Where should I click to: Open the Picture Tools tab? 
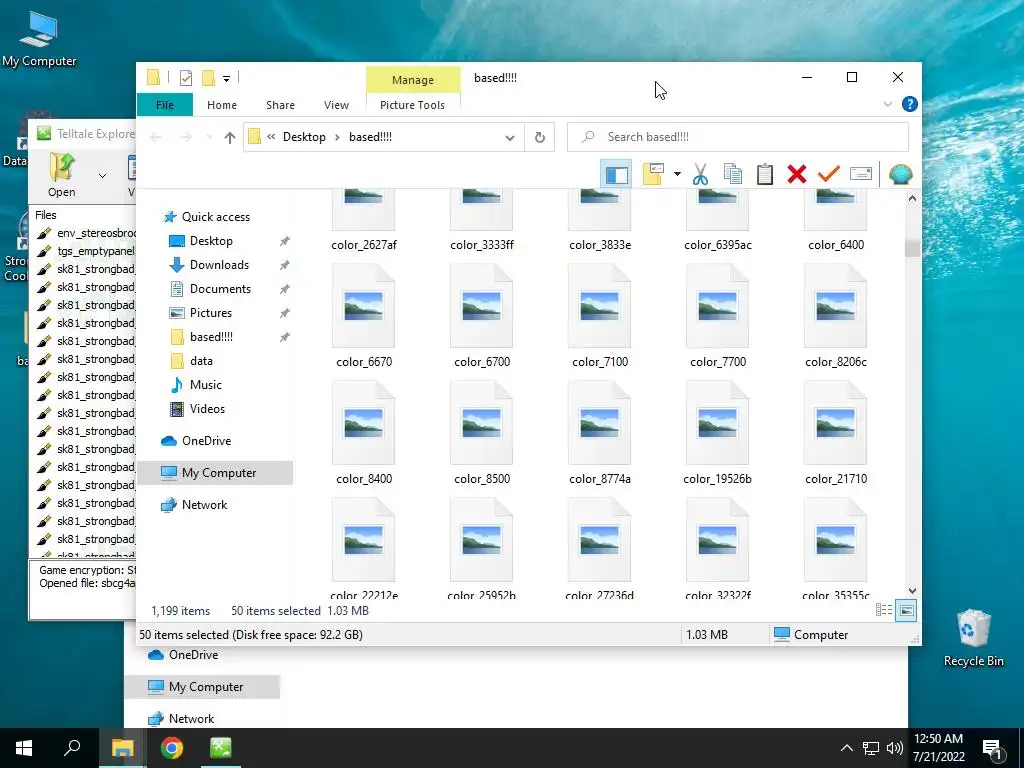tap(412, 105)
